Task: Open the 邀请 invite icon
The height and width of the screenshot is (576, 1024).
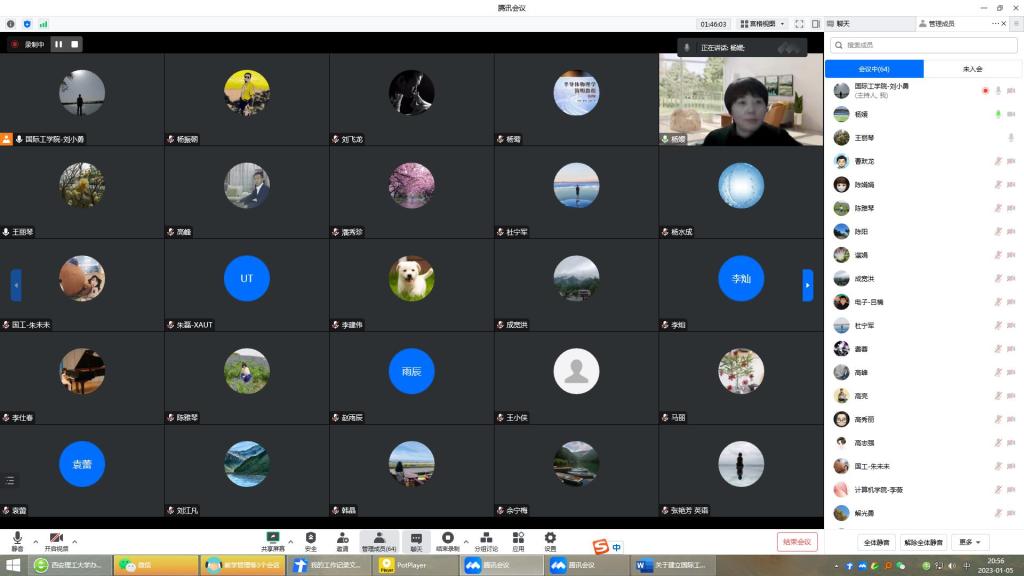Action: [x=342, y=538]
